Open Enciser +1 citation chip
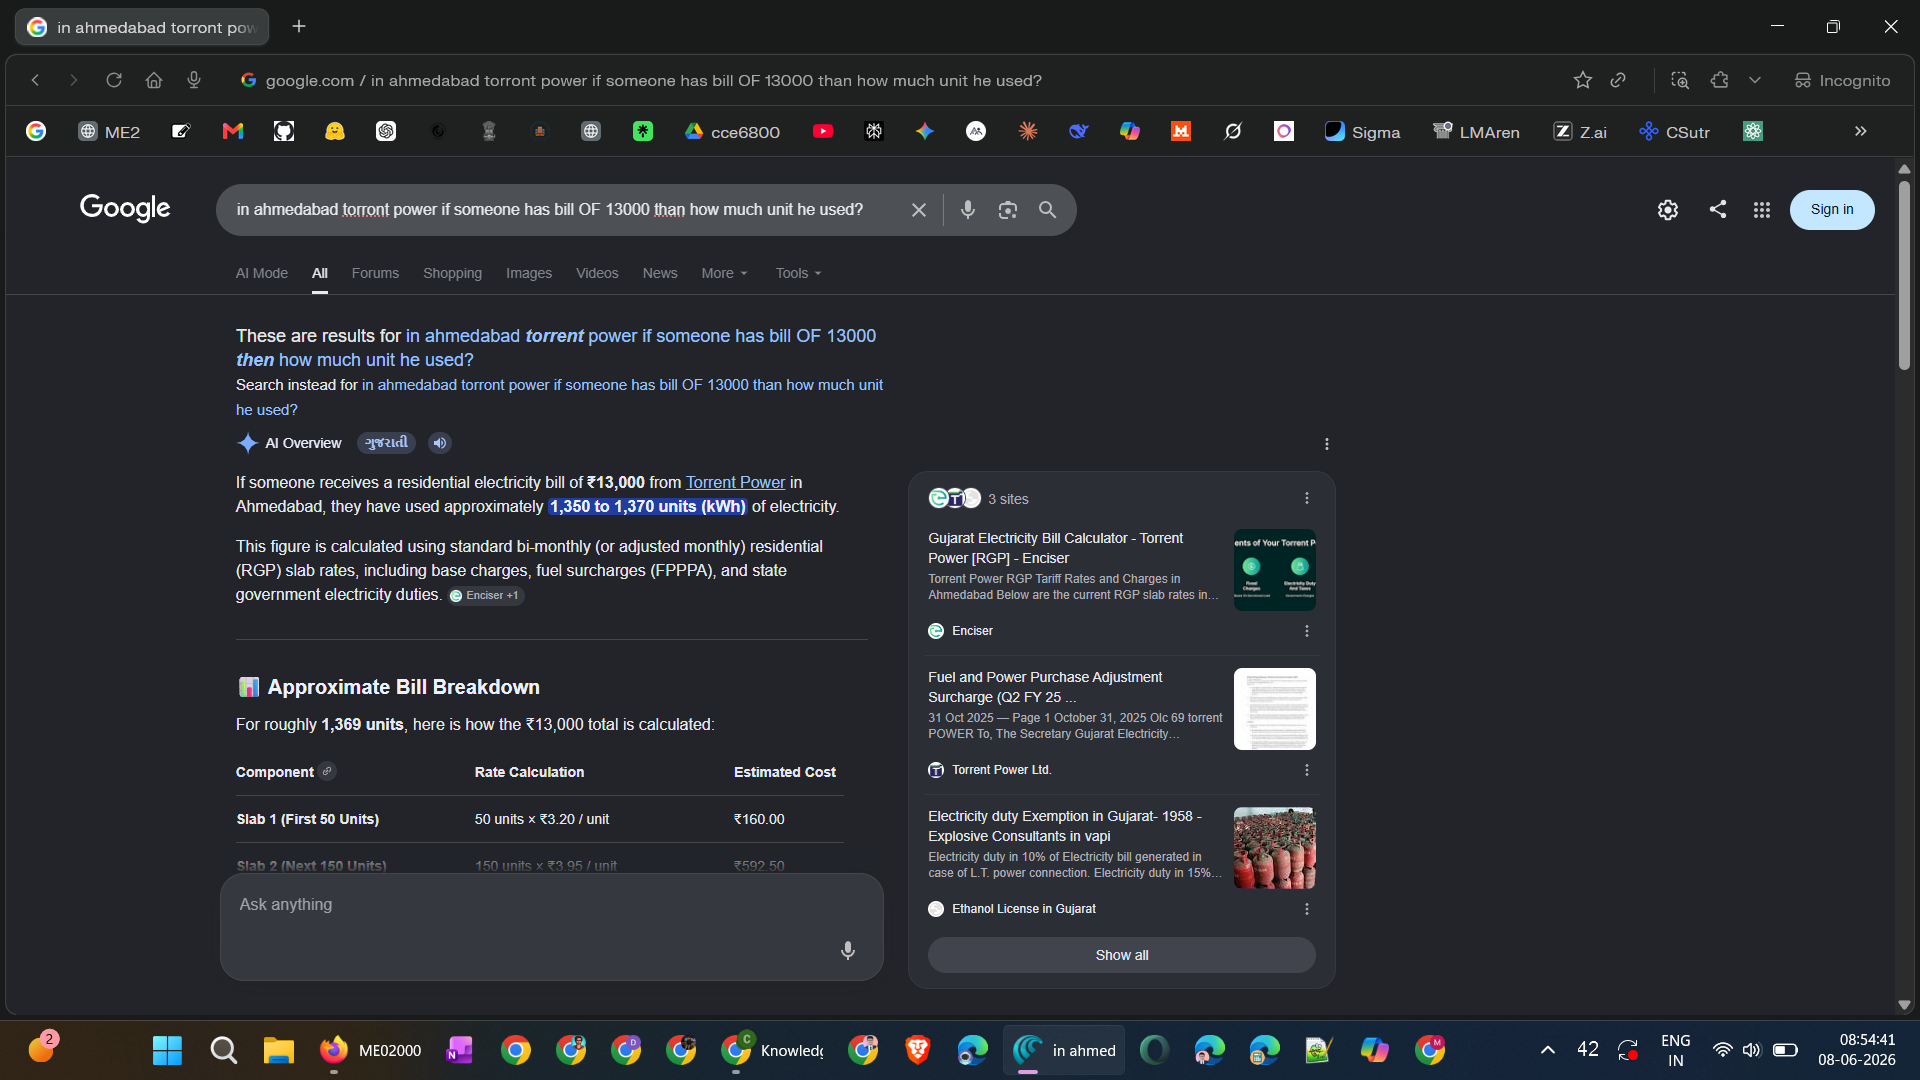Viewport: 1920px width, 1080px height. click(x=485, y=596)
